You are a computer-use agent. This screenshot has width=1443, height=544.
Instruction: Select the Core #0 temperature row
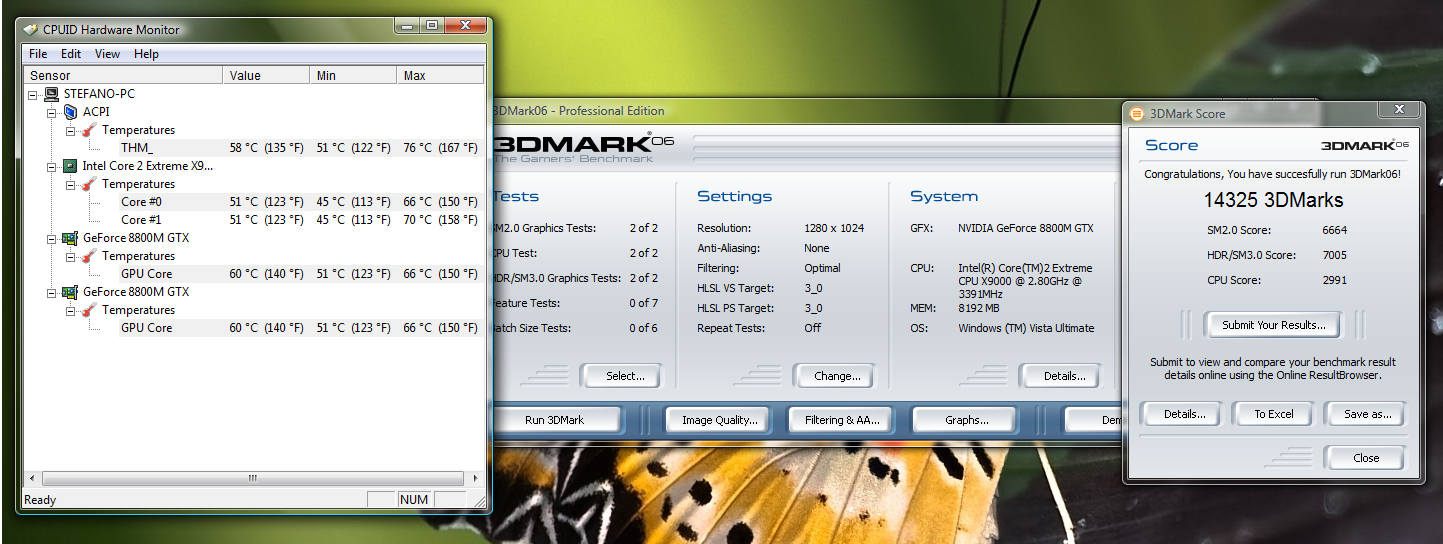tap(301, 202)
